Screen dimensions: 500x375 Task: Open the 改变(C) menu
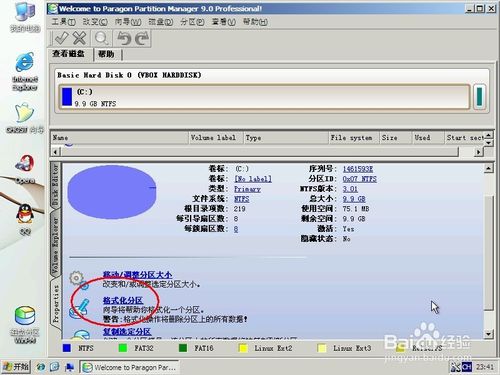coord(95,22)
